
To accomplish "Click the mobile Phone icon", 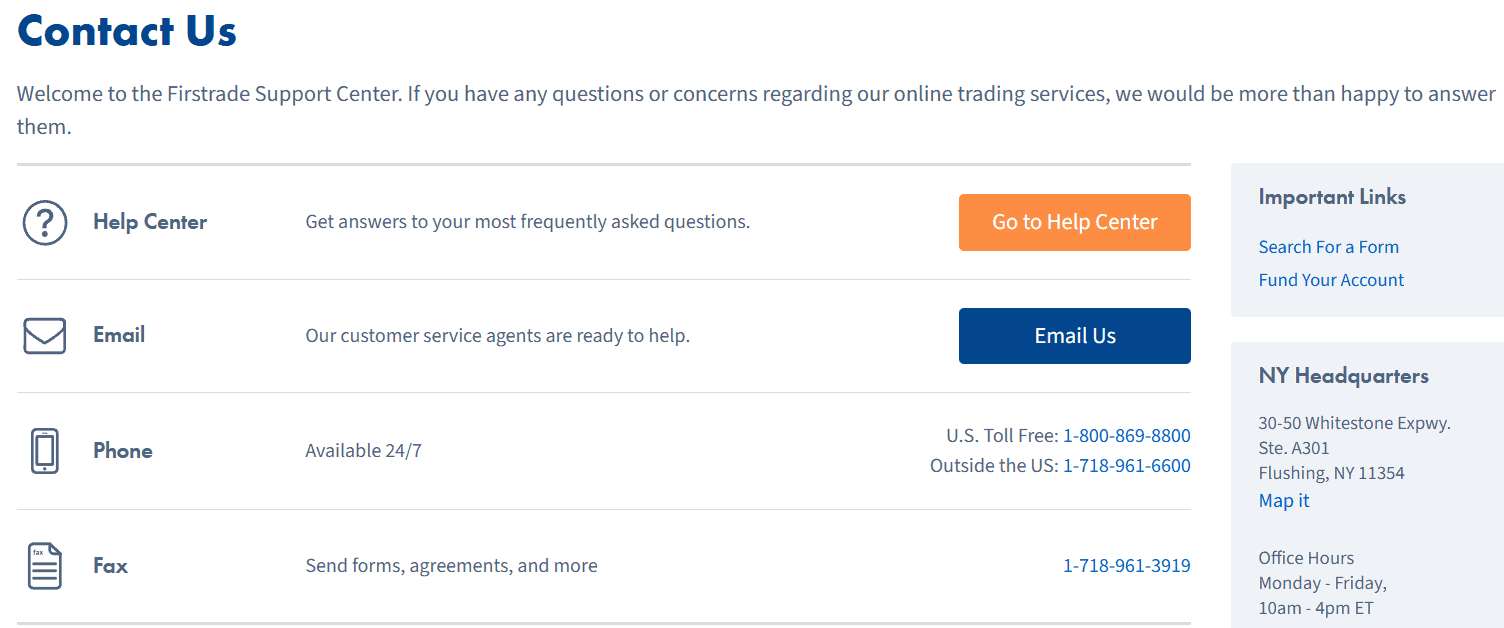I will [45, 451].
